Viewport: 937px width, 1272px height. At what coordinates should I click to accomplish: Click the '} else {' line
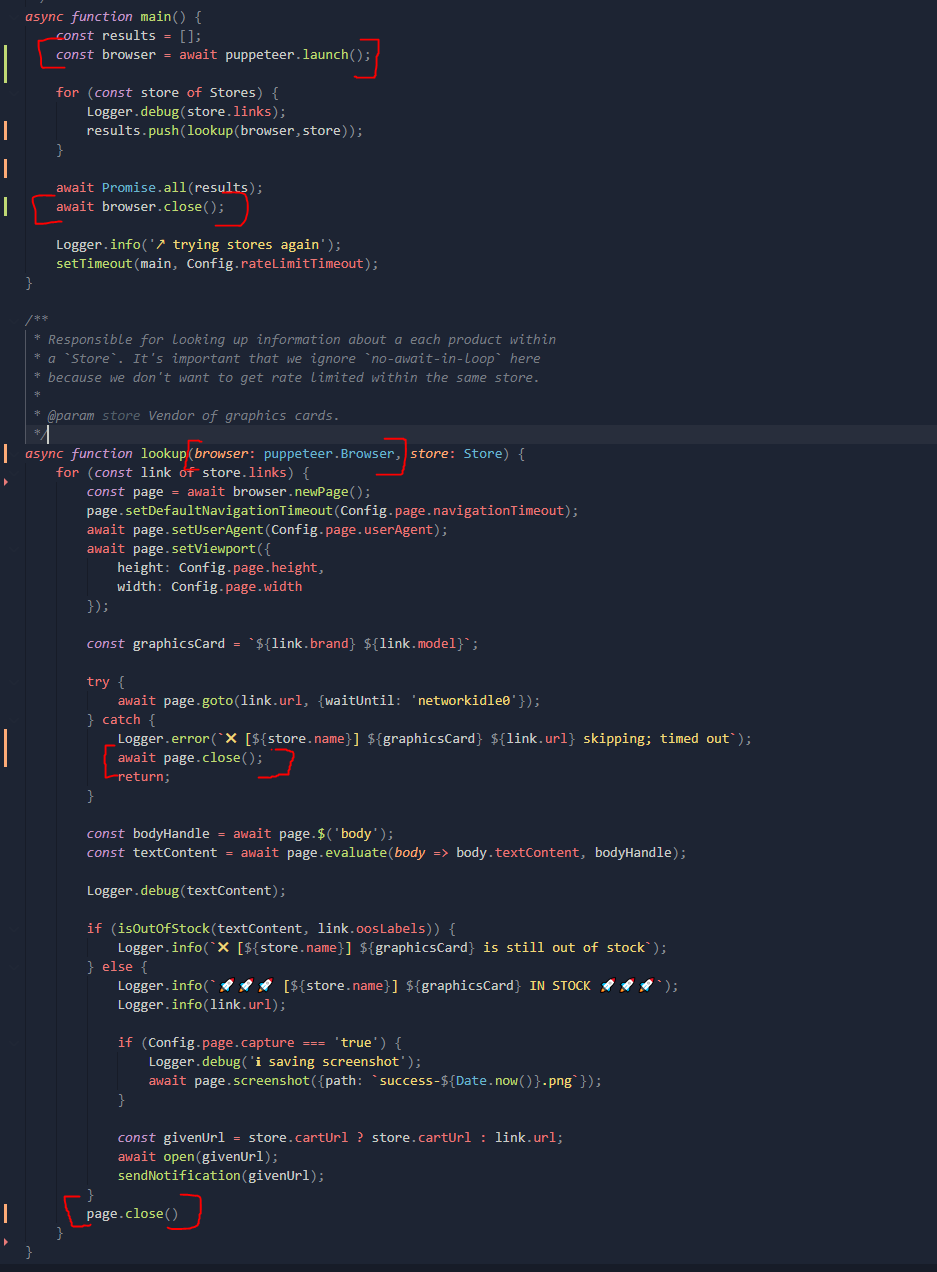point(117,966)
